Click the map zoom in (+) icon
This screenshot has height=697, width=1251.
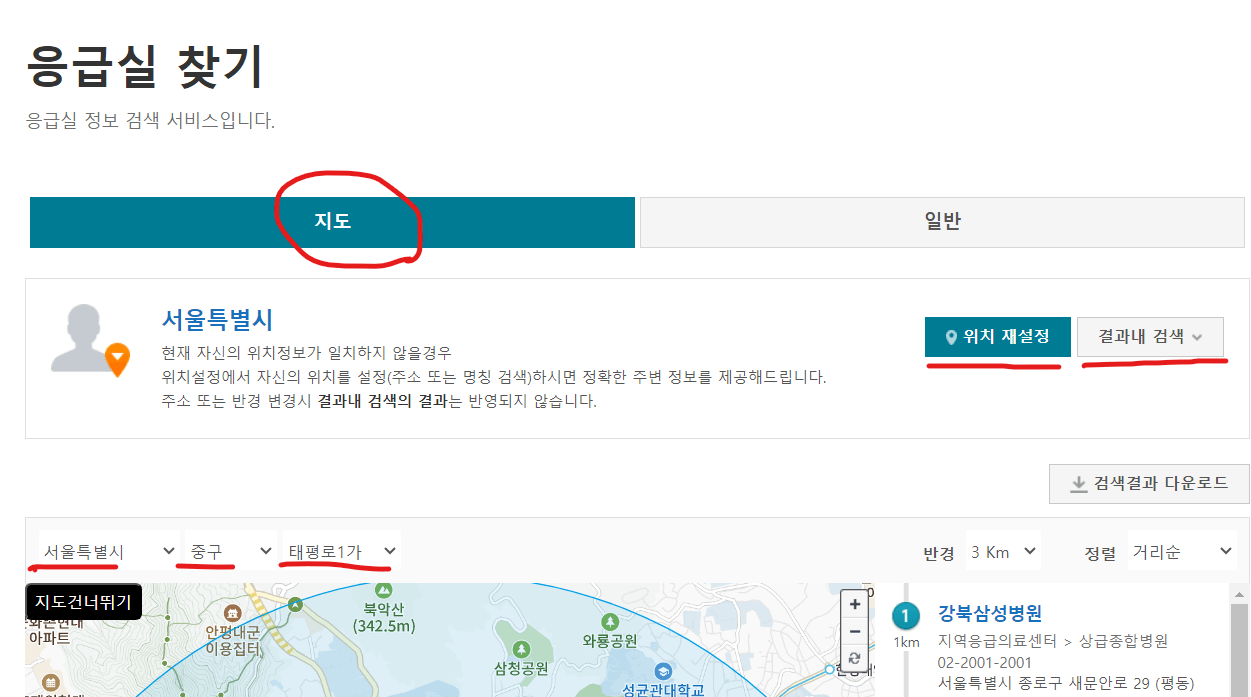854,605
